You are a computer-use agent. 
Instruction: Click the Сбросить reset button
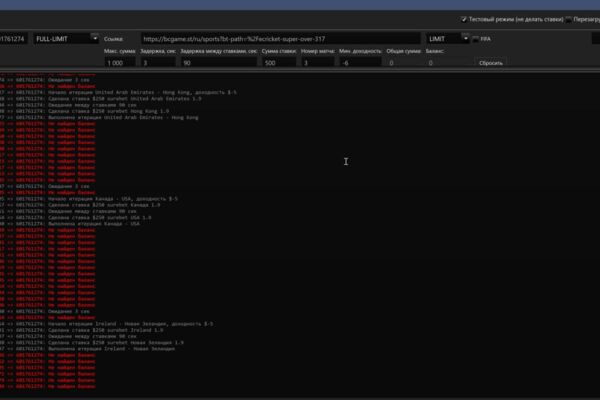(x=491, y=63)
